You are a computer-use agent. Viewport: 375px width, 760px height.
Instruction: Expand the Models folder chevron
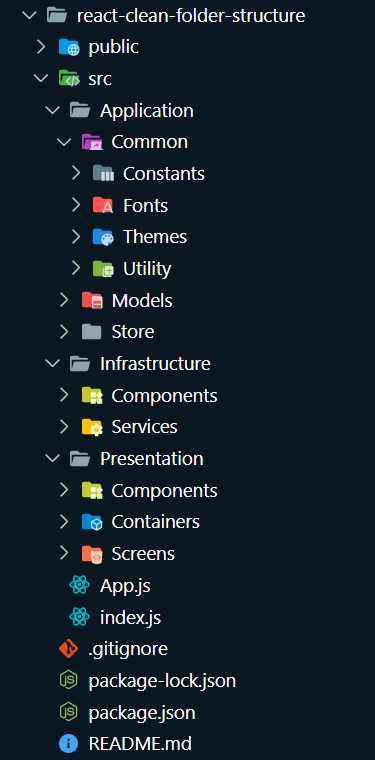[x=64, y=301]
